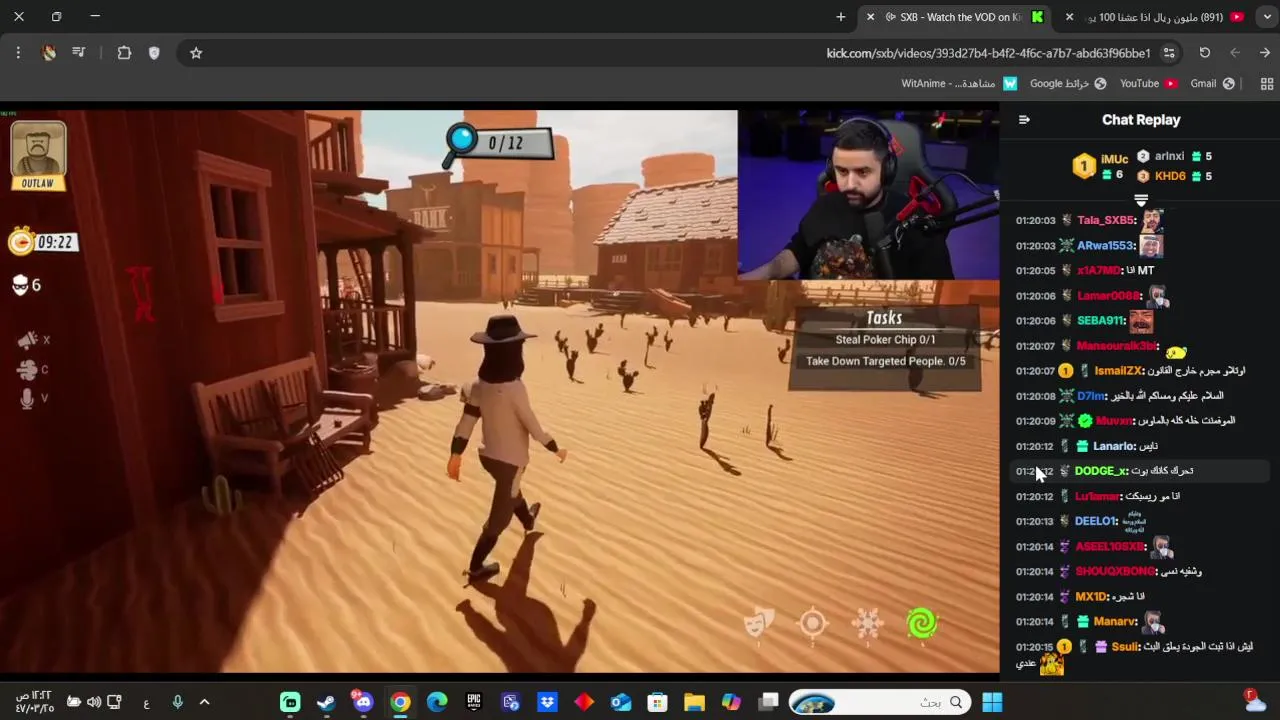Open Microsoft Edge from the taskbar
This screenshot has width=1280, height=720.
437,702
